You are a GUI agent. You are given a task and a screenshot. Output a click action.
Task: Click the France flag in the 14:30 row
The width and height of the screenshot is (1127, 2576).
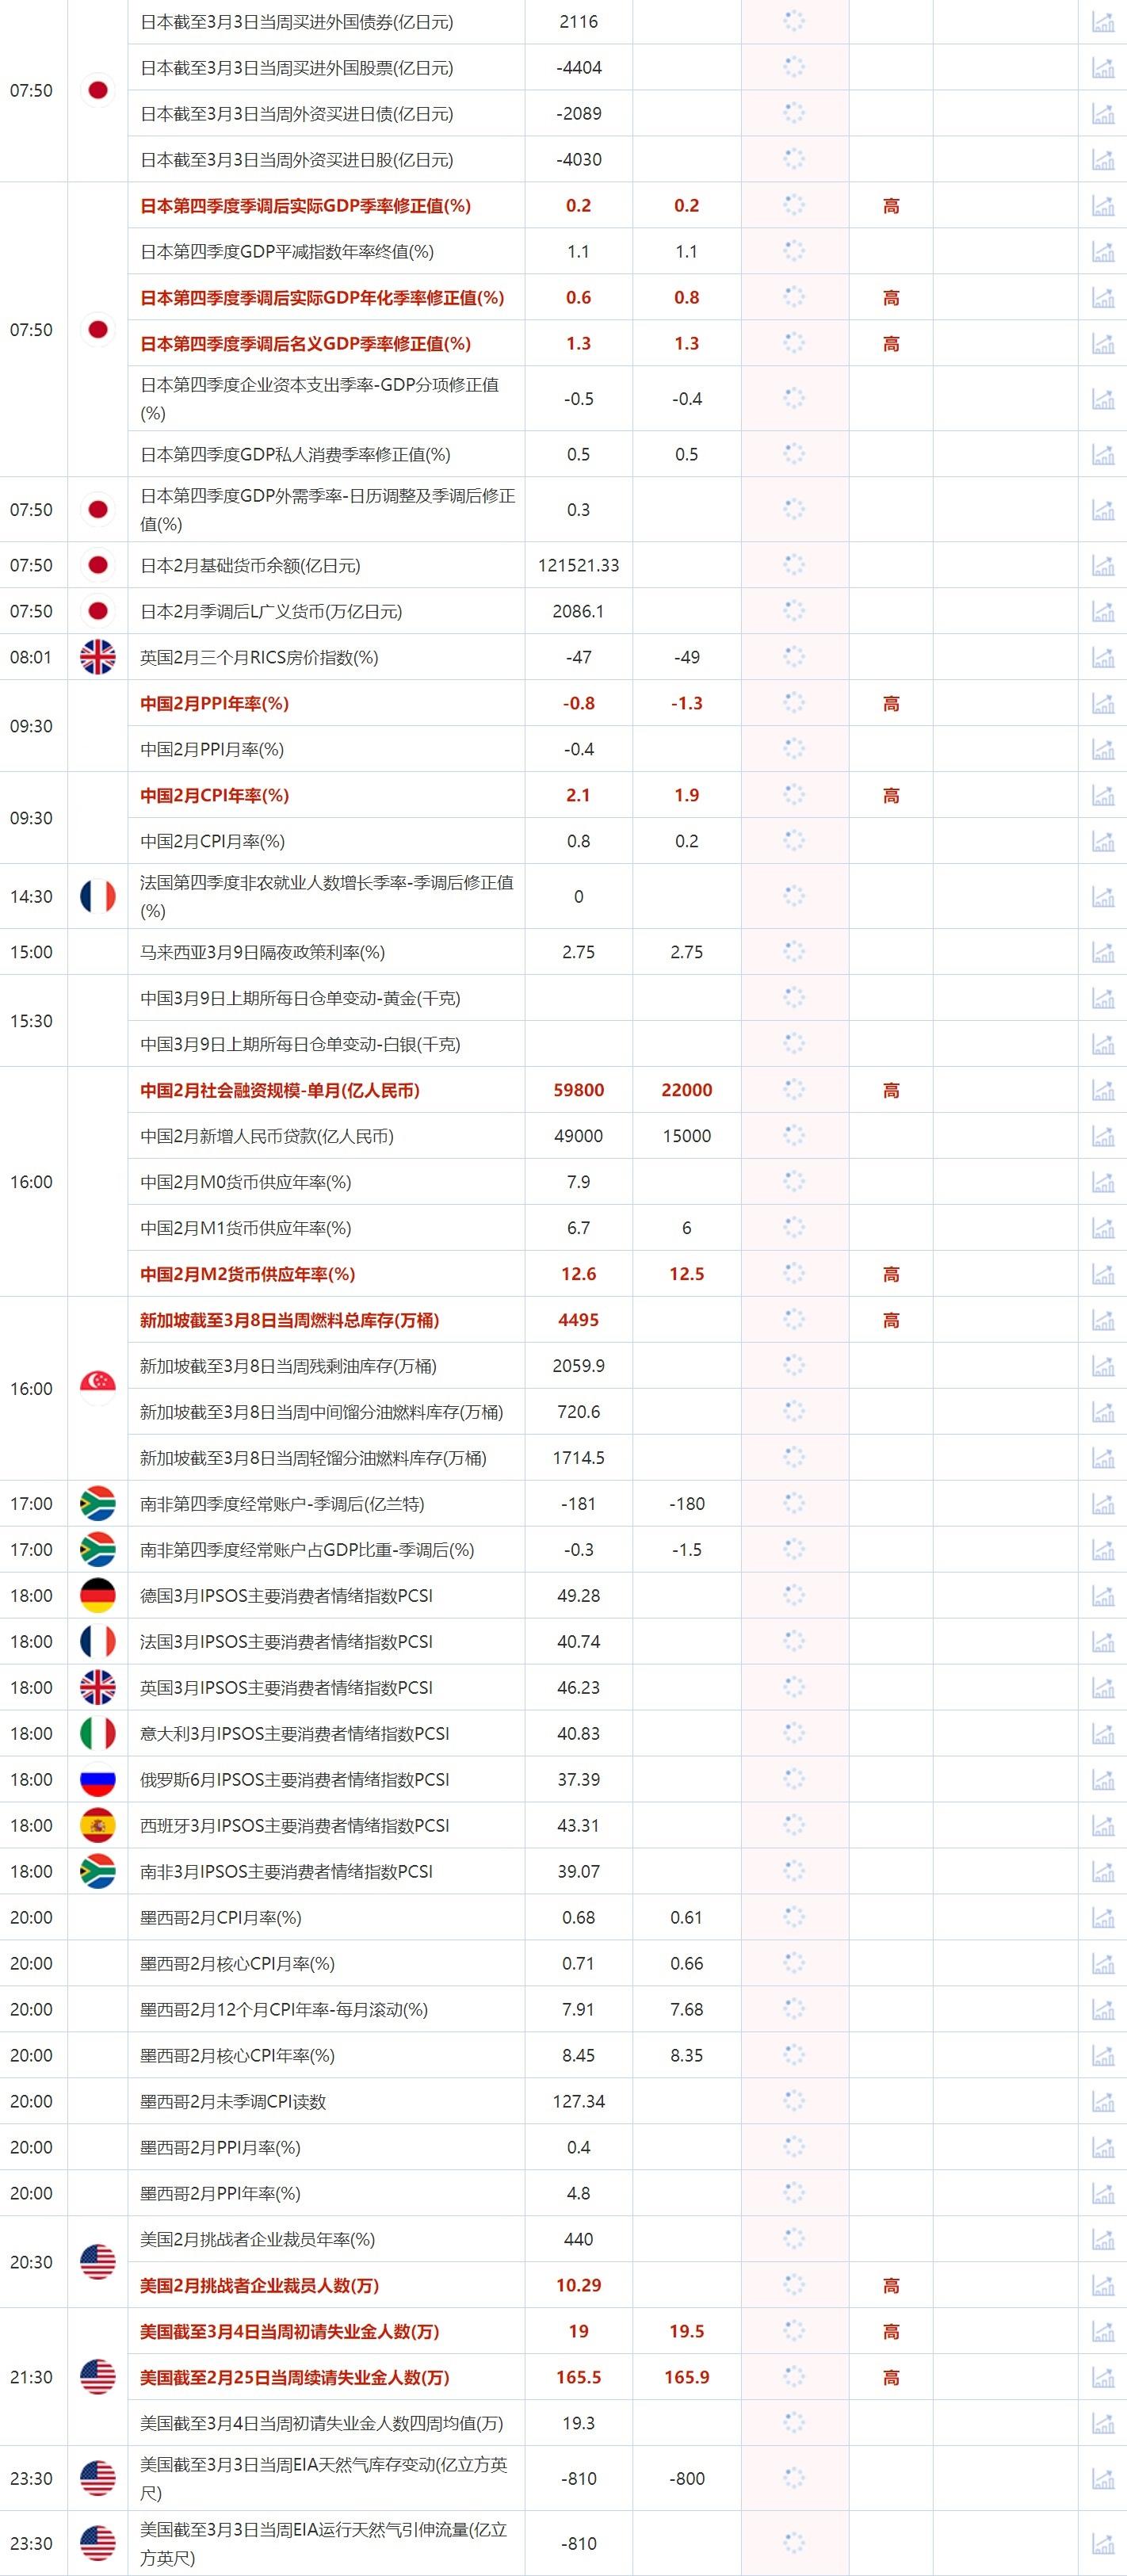pos(98,897)
